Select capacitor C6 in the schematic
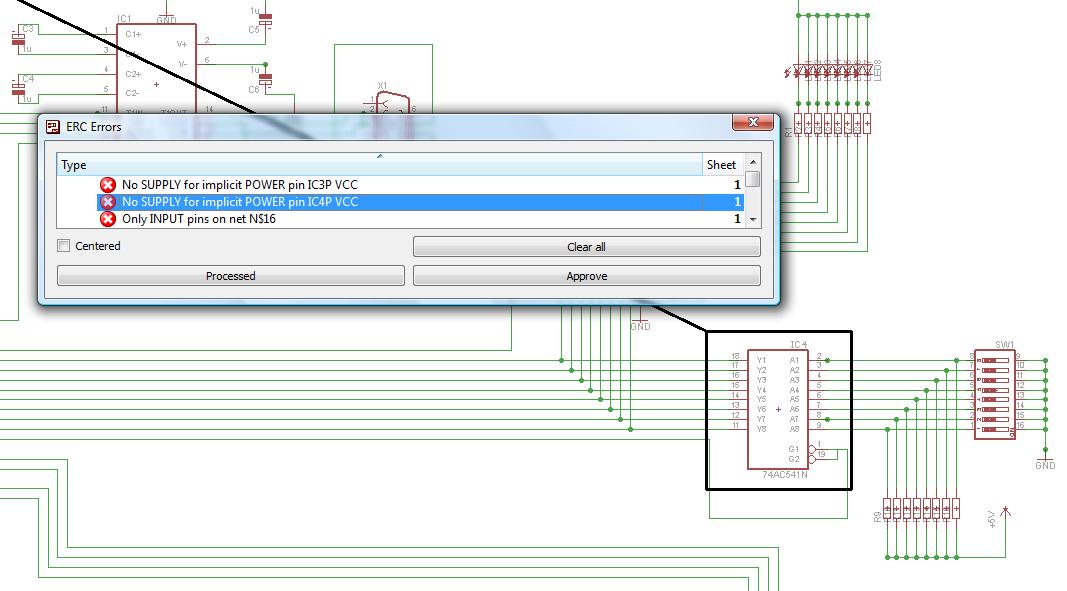This screenshot has width=1067, height=591. (265, 80)
